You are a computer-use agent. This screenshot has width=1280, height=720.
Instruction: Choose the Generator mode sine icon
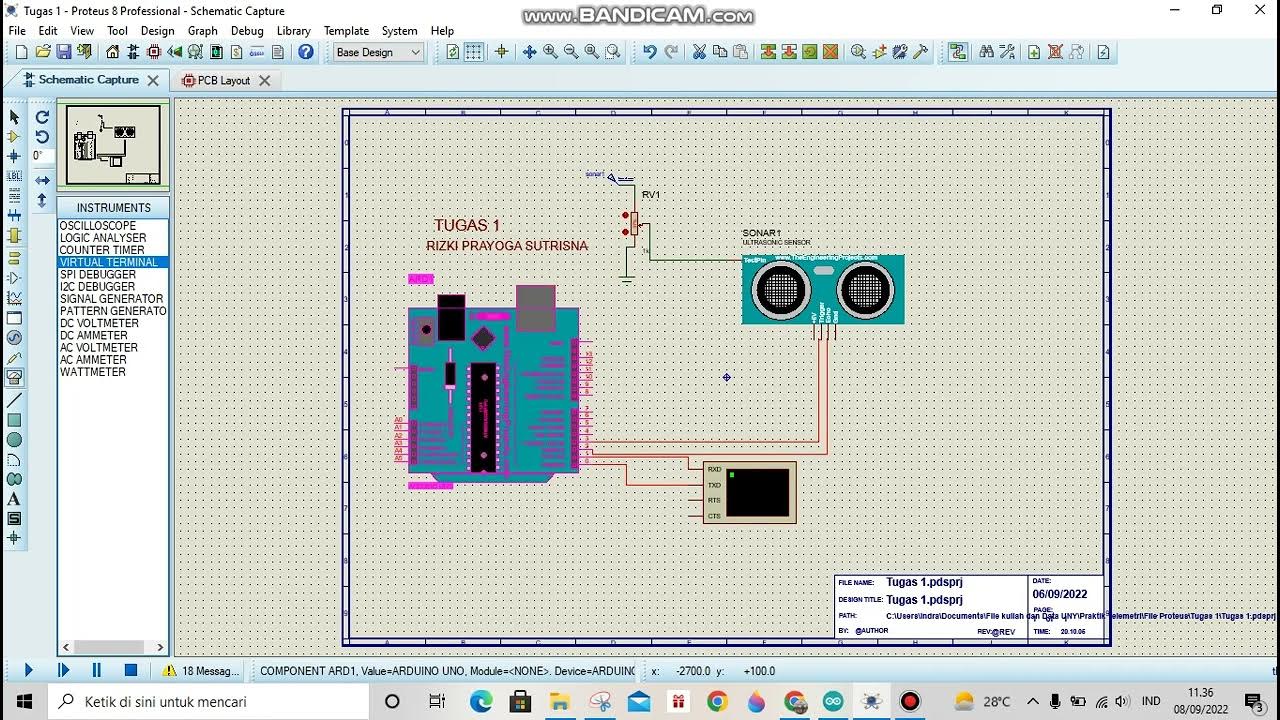14,337
